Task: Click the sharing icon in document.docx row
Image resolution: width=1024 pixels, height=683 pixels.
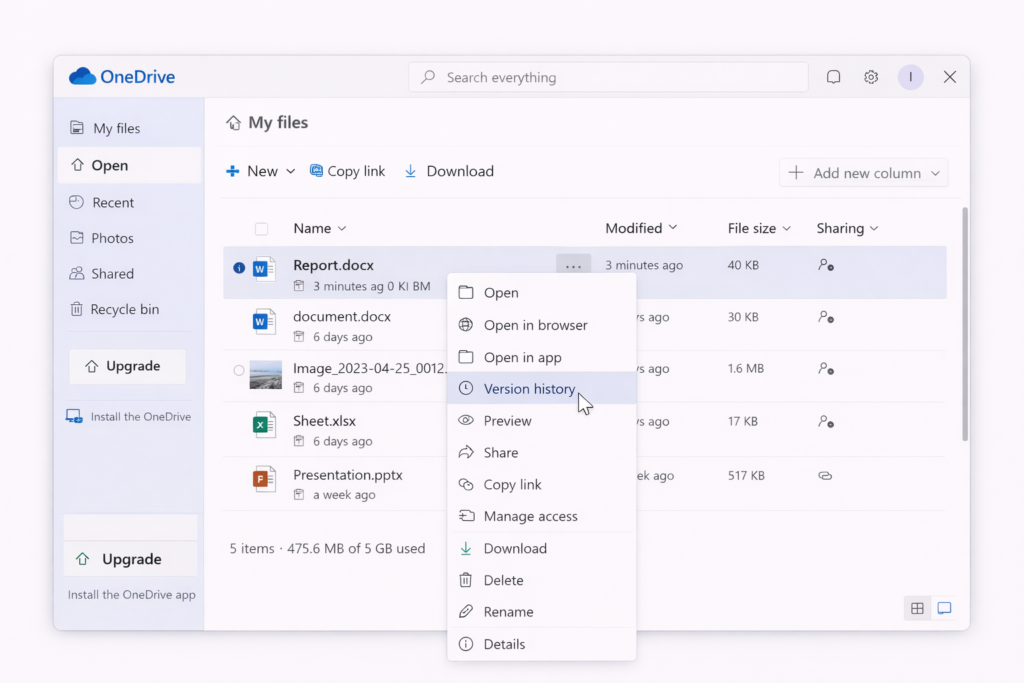Action: tap(825, 317)
